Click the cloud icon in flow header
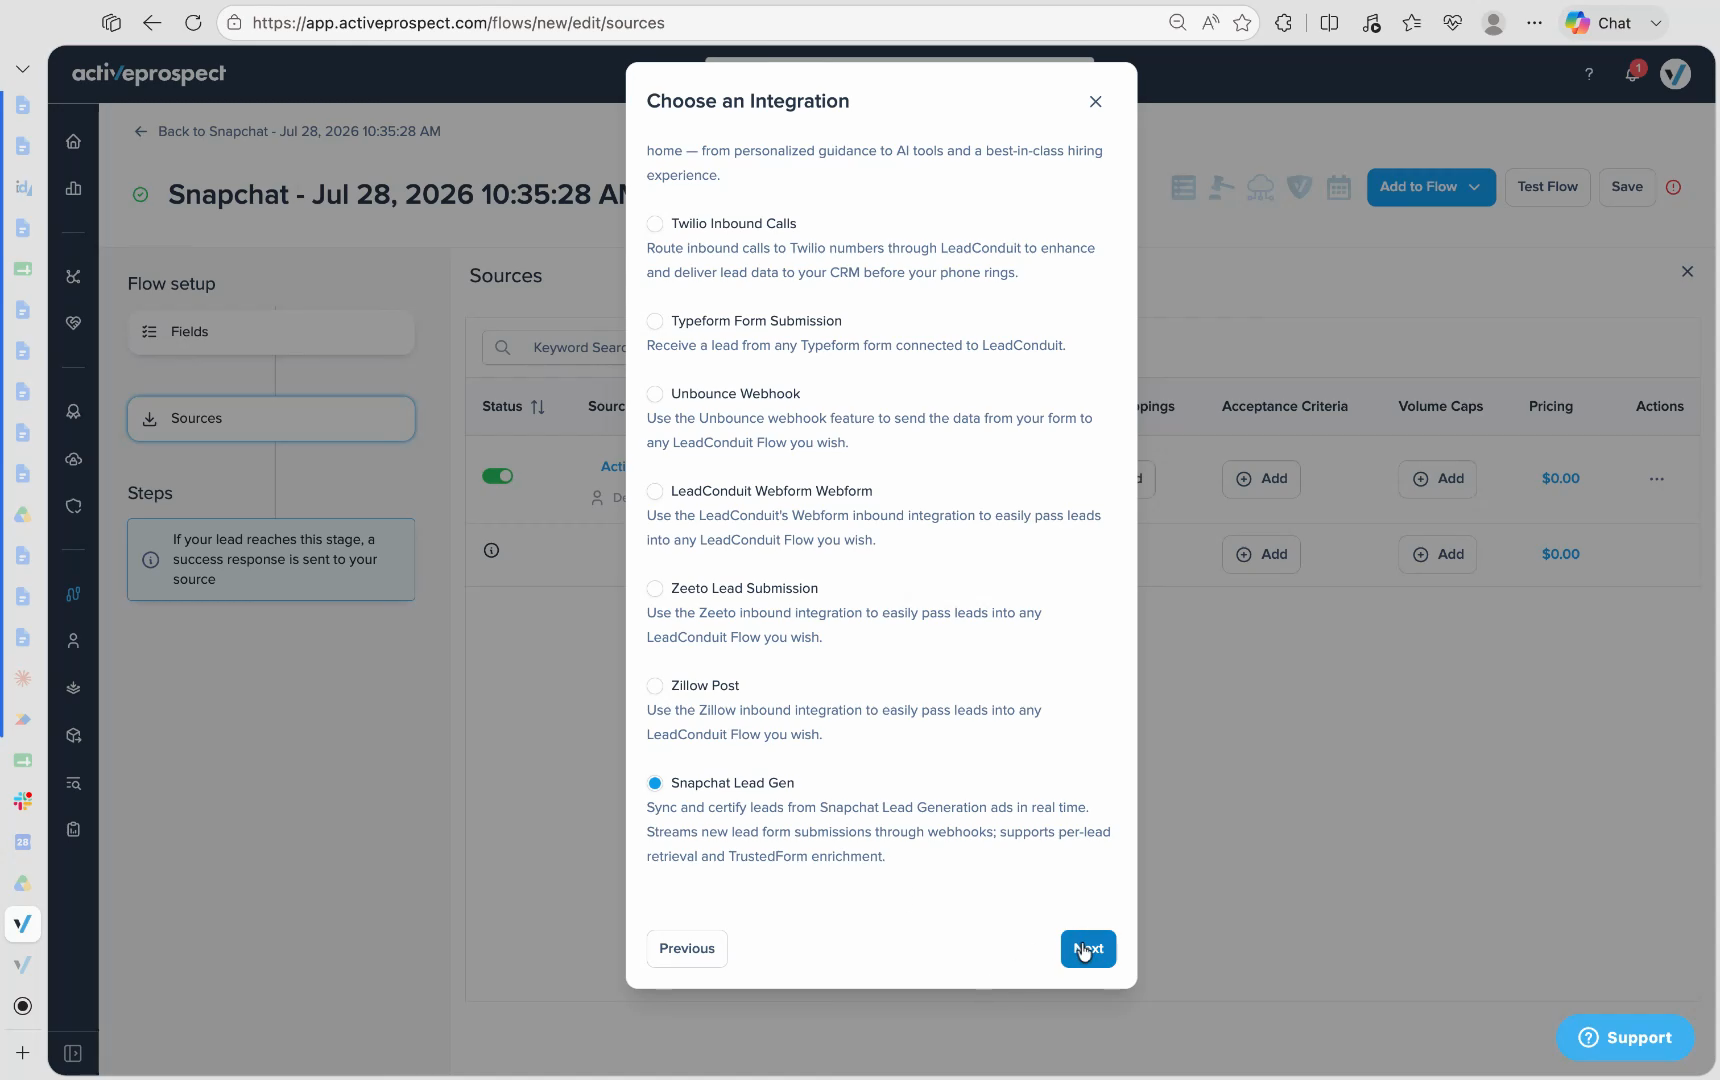1720x1080 pixels. point(1260,187)
